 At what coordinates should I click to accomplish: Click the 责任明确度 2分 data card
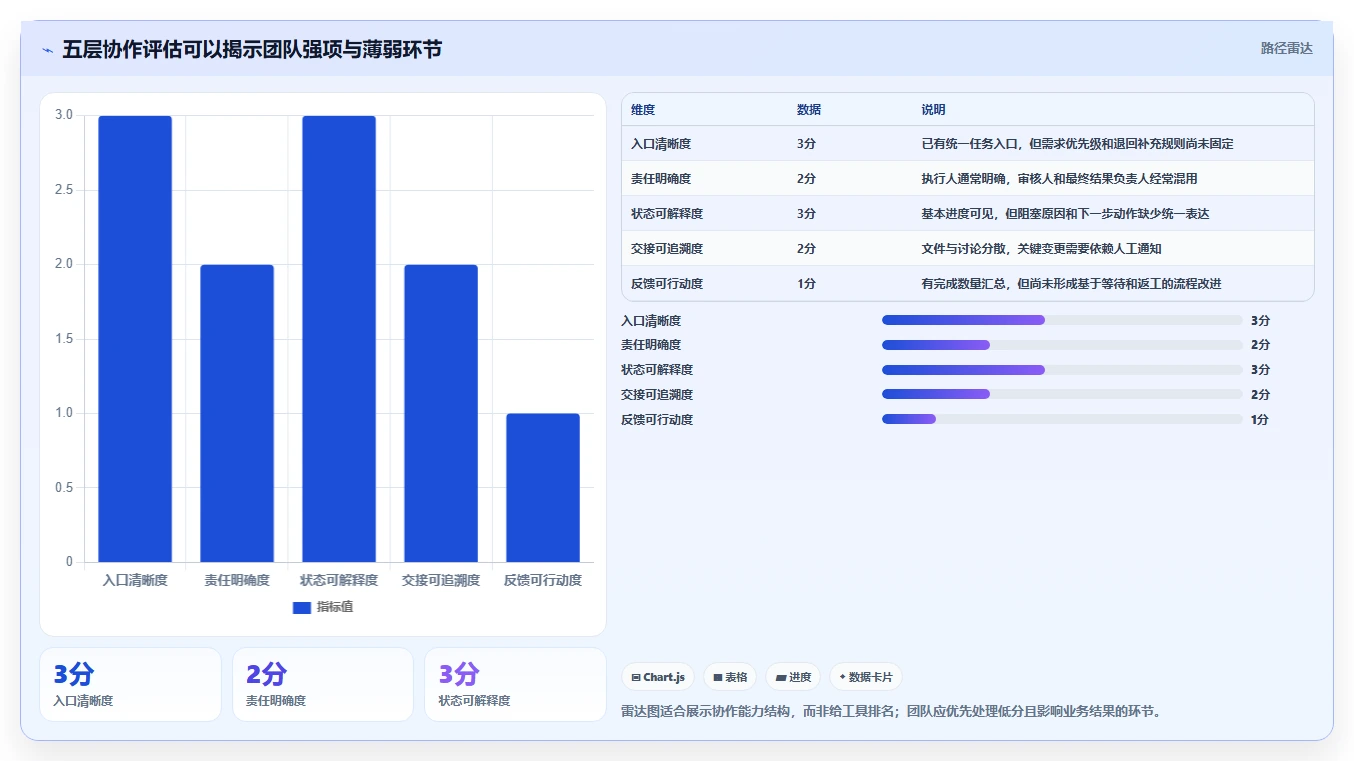point(323,684)
